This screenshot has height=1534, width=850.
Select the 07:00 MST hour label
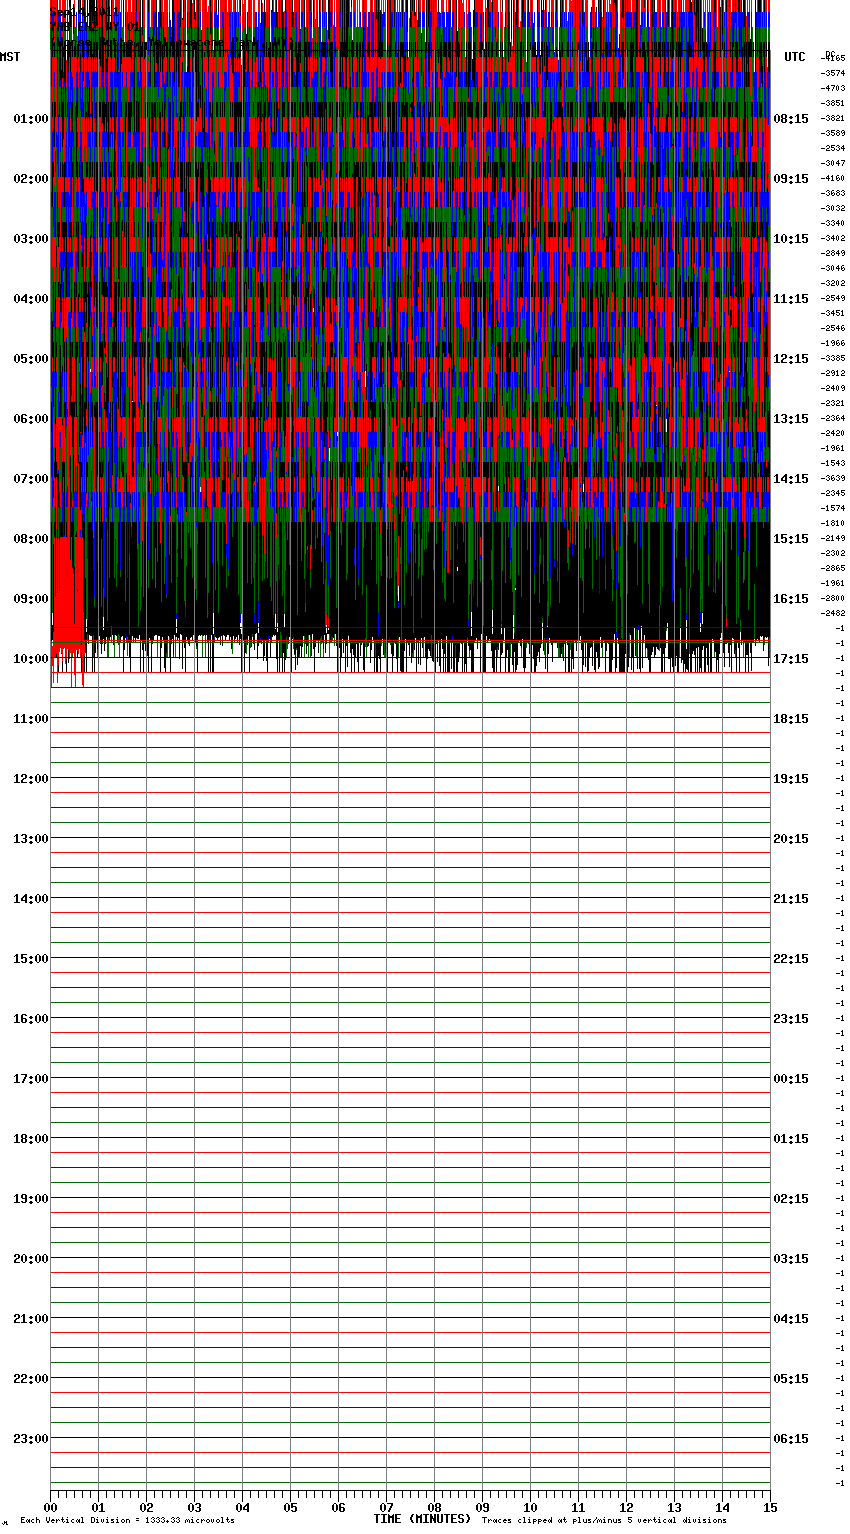point(31,479)
